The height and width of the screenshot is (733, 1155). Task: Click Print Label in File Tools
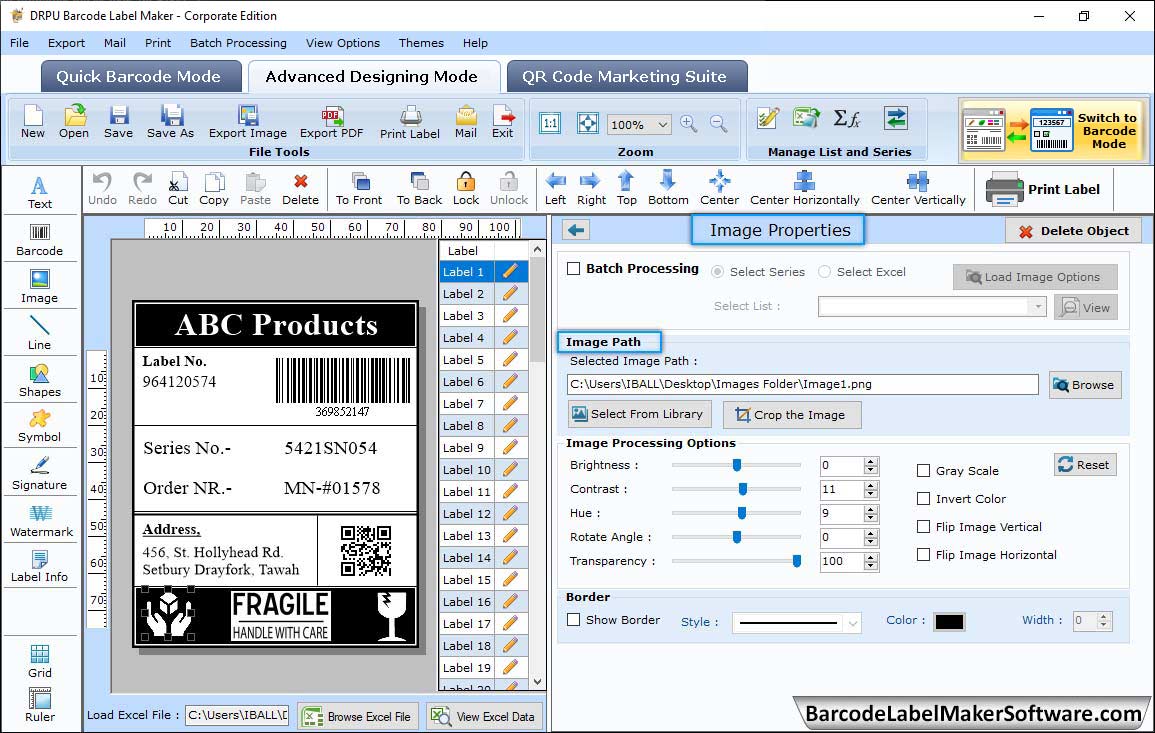[x=410, y=122]
